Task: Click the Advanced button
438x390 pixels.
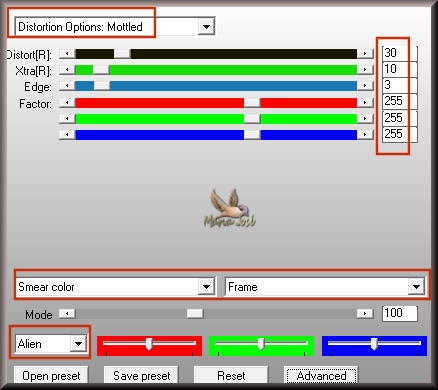Action: 321,376
